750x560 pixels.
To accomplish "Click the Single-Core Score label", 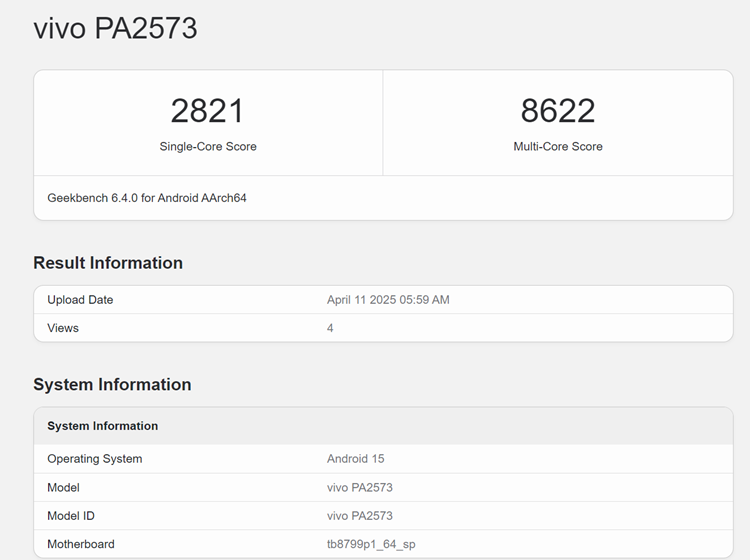I will tap(208, 146).
